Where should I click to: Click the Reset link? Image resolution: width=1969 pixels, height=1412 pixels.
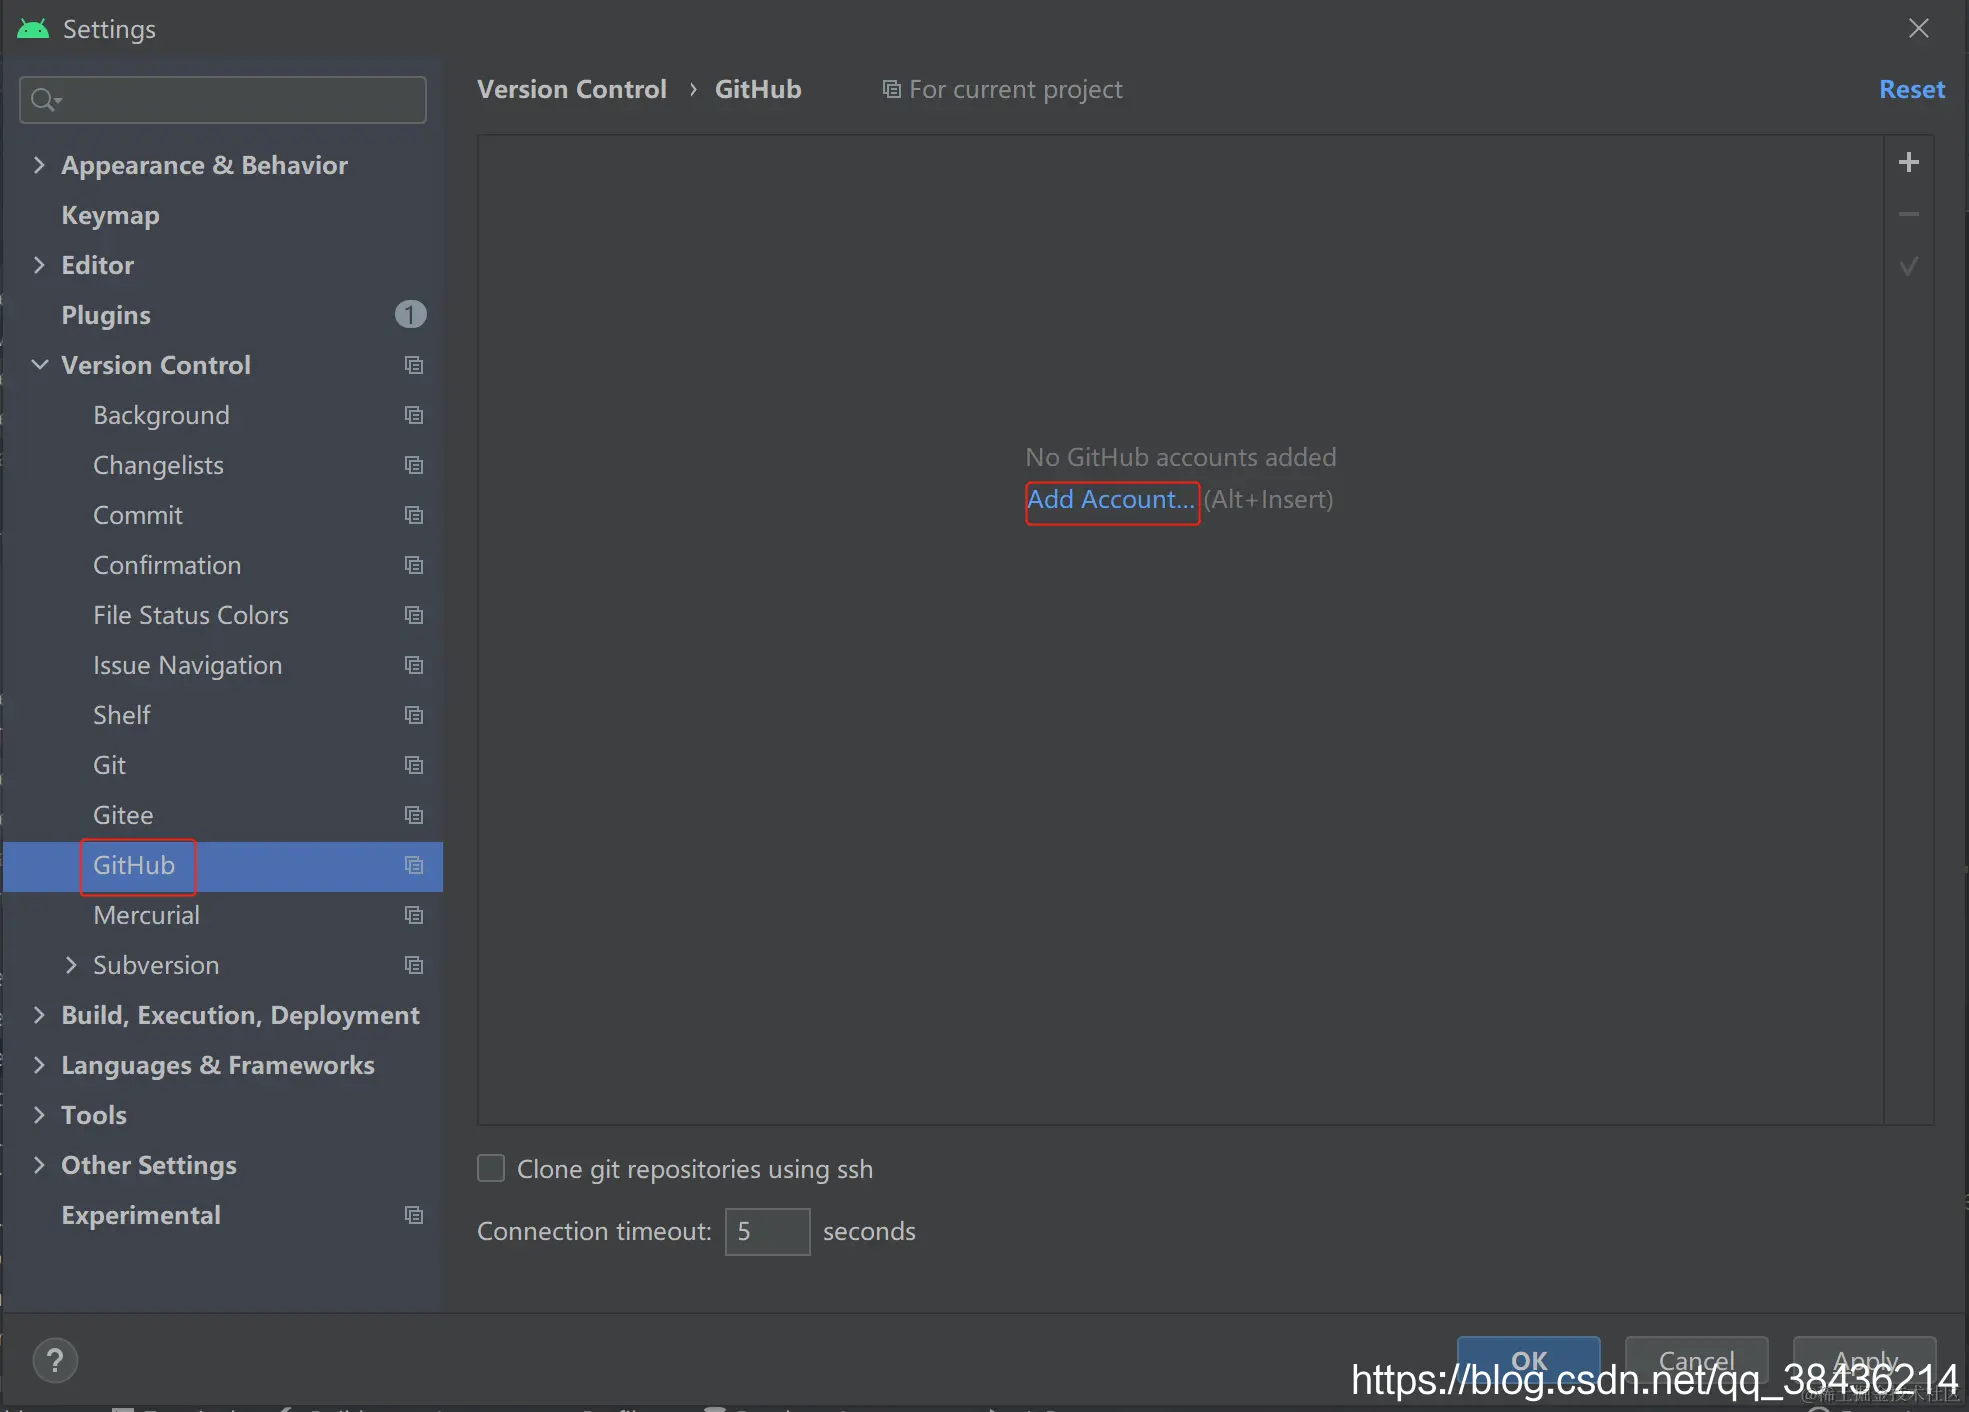1911,90
